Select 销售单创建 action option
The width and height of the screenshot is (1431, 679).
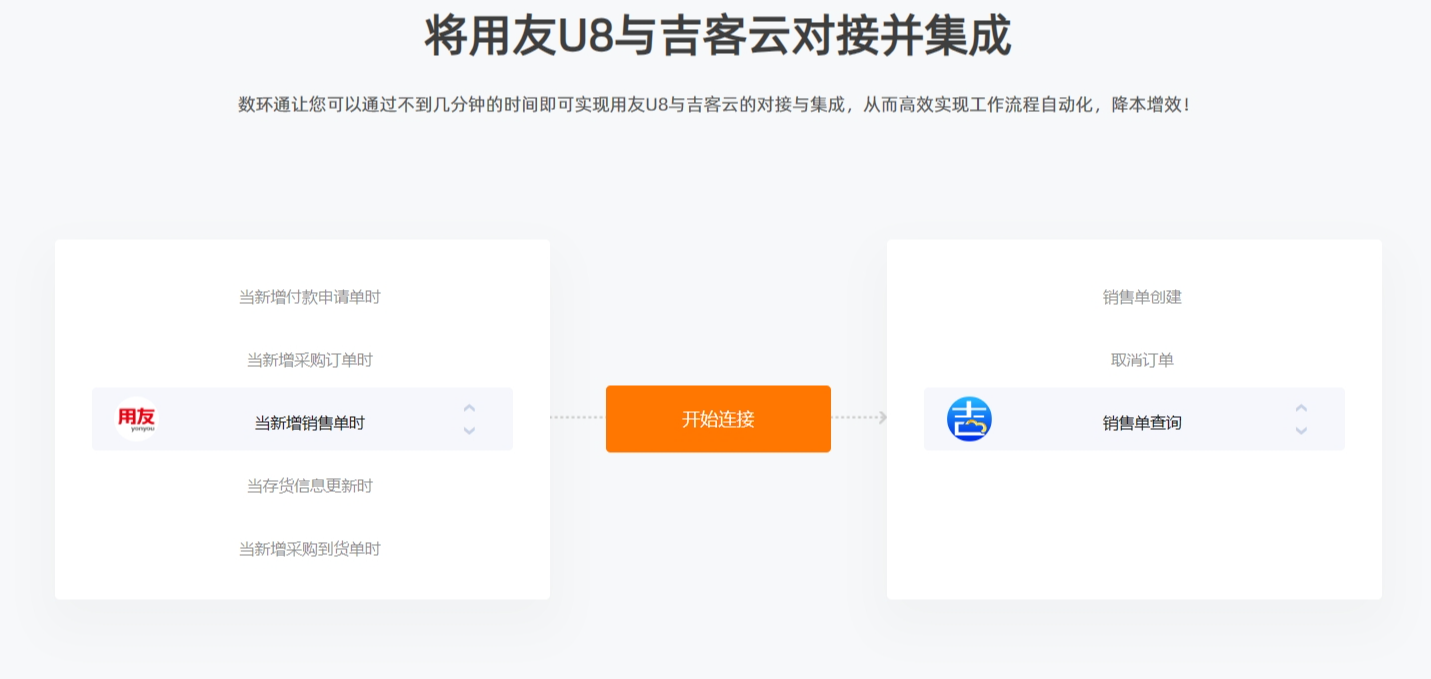coord(1142,297)
